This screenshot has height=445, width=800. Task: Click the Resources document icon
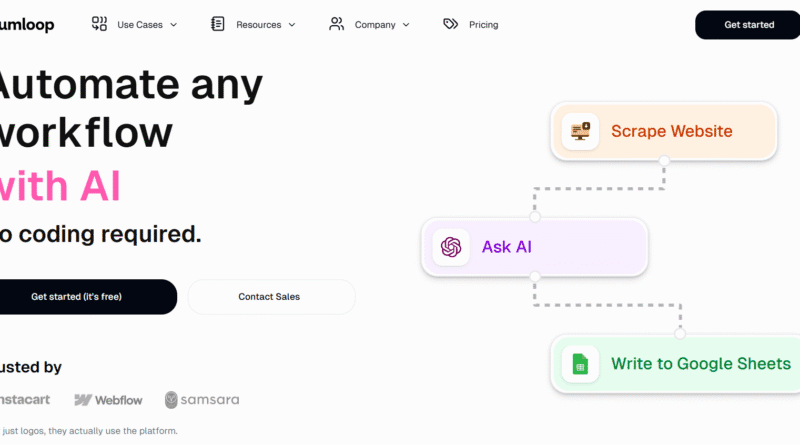(218, 24)
